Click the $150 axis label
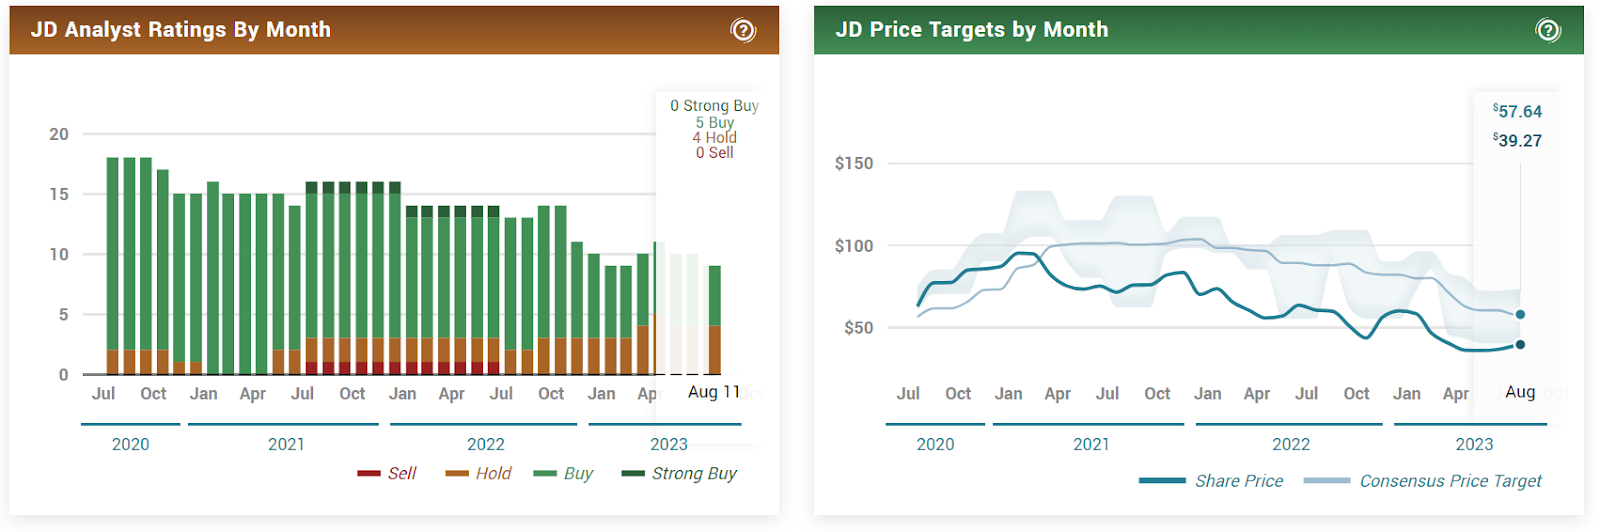The width and height of the screenshot is (1600, 532). tap(854, 163)
